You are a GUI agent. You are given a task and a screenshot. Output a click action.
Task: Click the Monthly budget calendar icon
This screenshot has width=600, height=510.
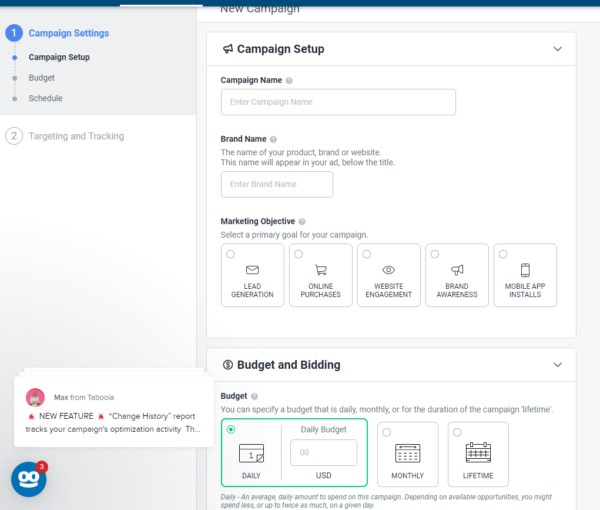407,453
